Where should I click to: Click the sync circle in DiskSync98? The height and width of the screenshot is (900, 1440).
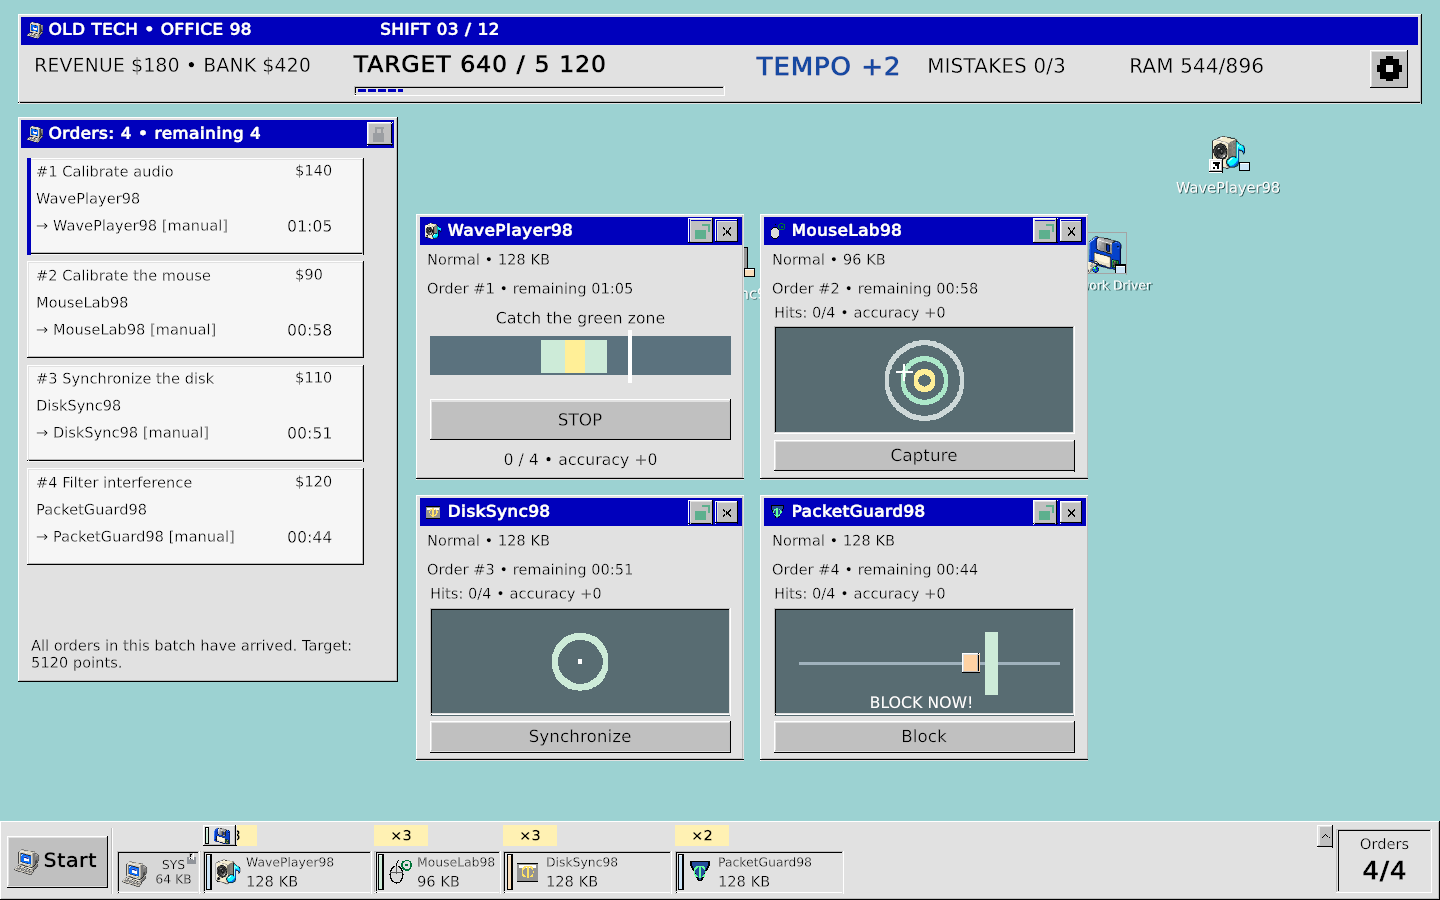580,661
